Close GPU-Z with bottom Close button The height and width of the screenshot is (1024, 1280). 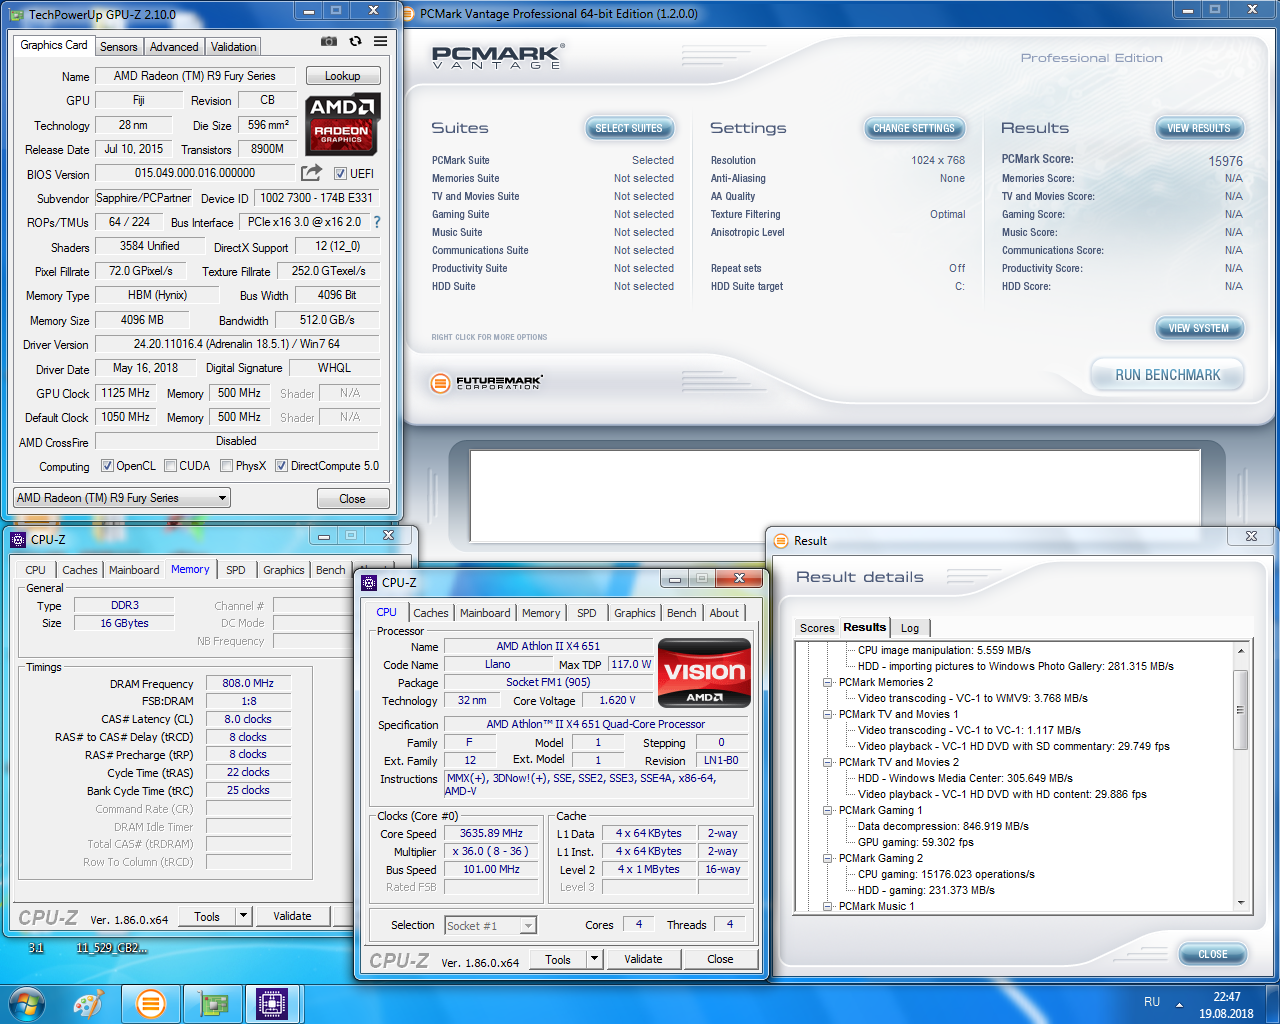pyautogui.click(x=352, y=498)
